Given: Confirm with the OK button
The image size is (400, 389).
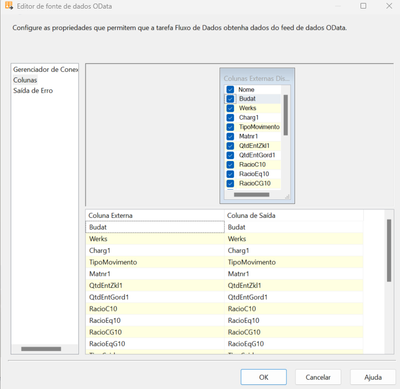Looking at the screenshot, I should point(263,377).
